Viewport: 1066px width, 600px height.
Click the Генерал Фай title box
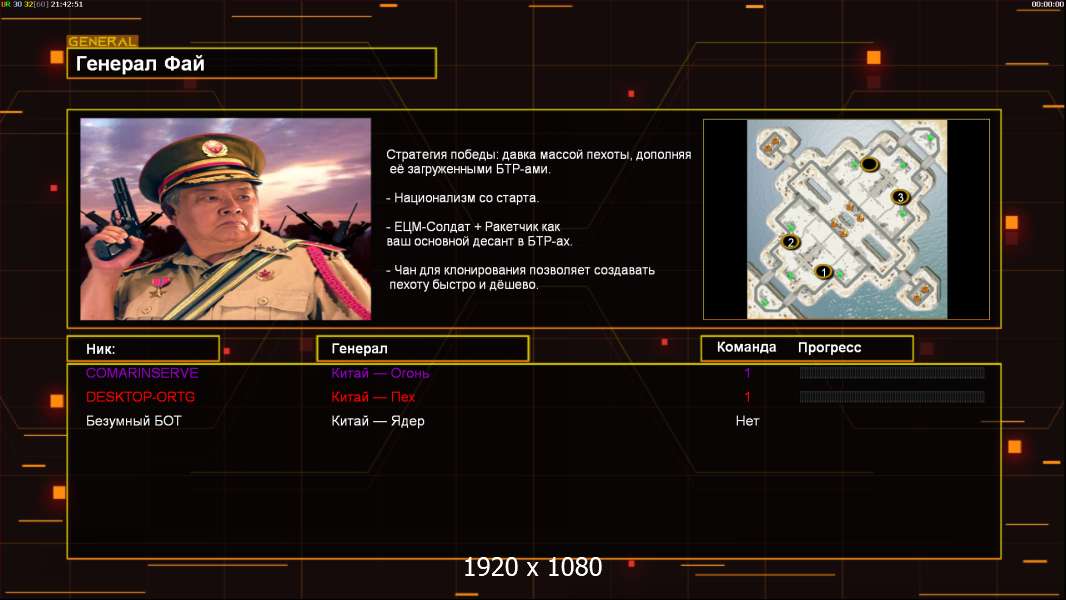coord(252,63)
